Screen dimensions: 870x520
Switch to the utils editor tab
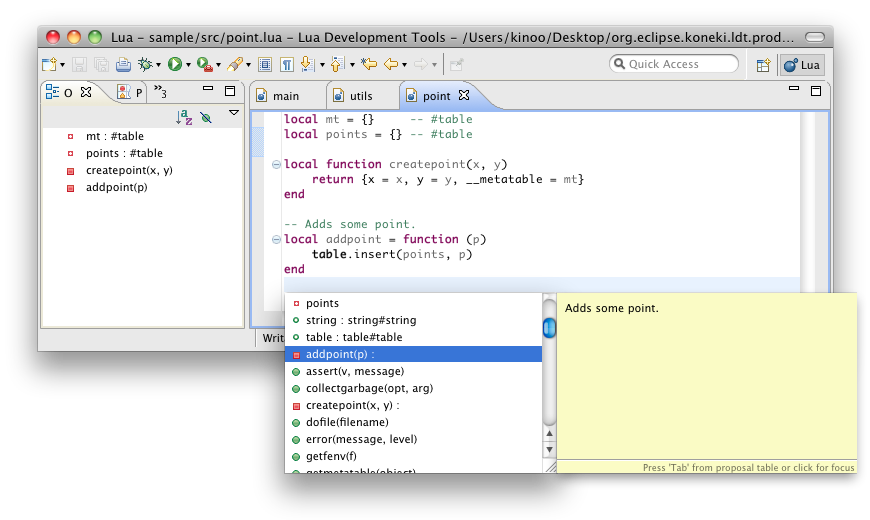click(x=361, y=96)
